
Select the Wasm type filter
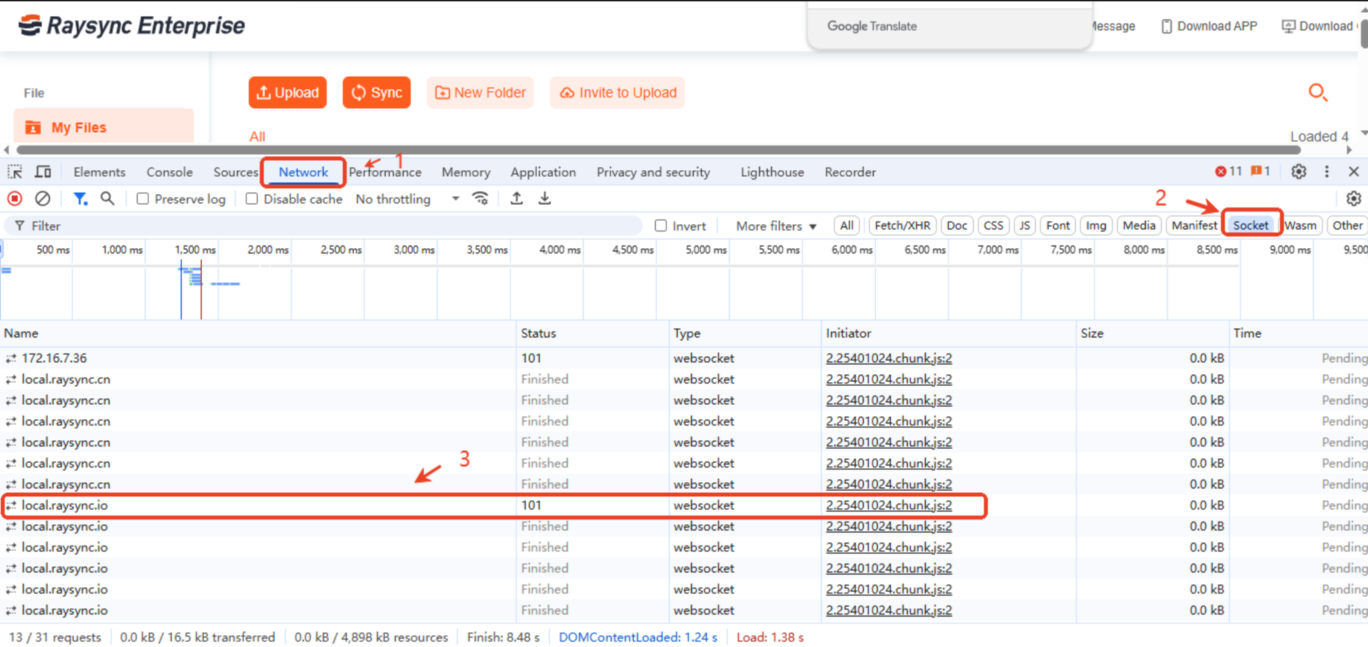tap(1300, 226)
